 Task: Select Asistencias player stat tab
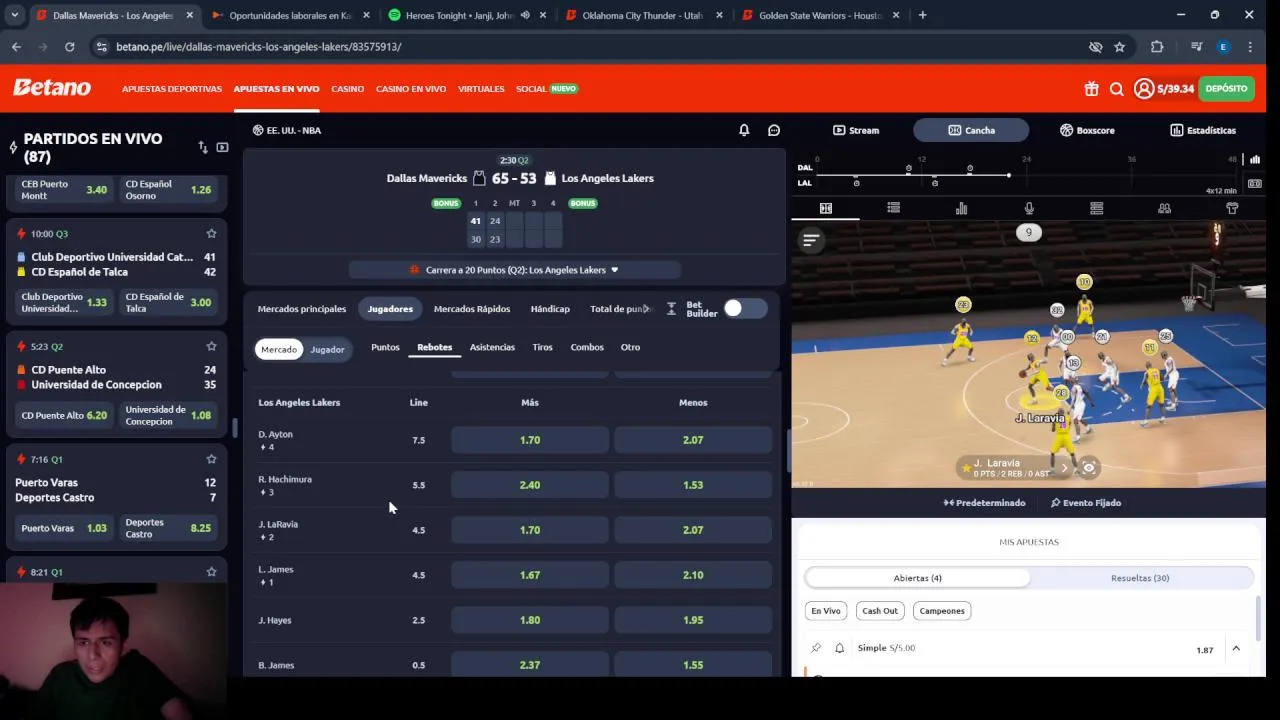click(x=492, y=347)
